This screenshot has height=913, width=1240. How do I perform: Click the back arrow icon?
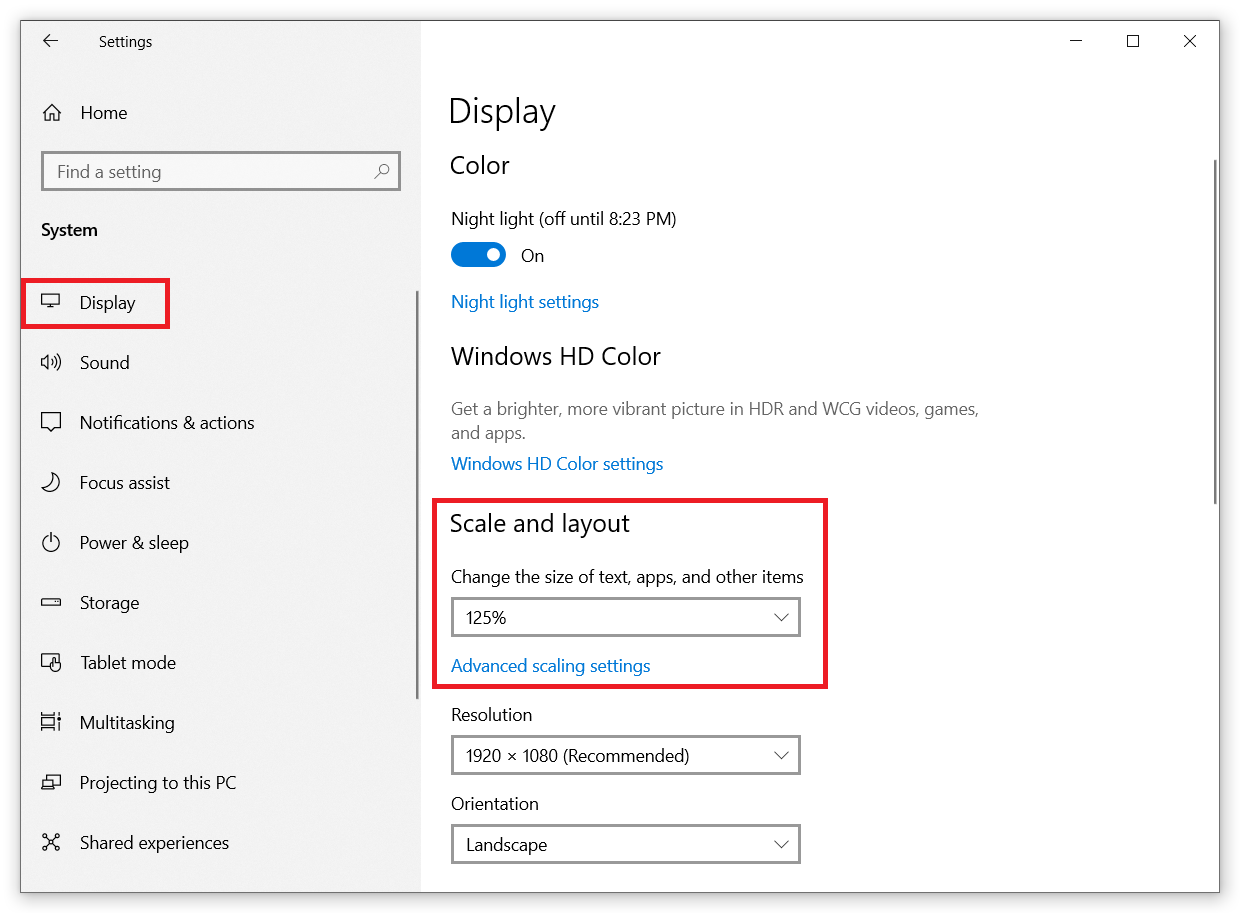click(50, 41)
